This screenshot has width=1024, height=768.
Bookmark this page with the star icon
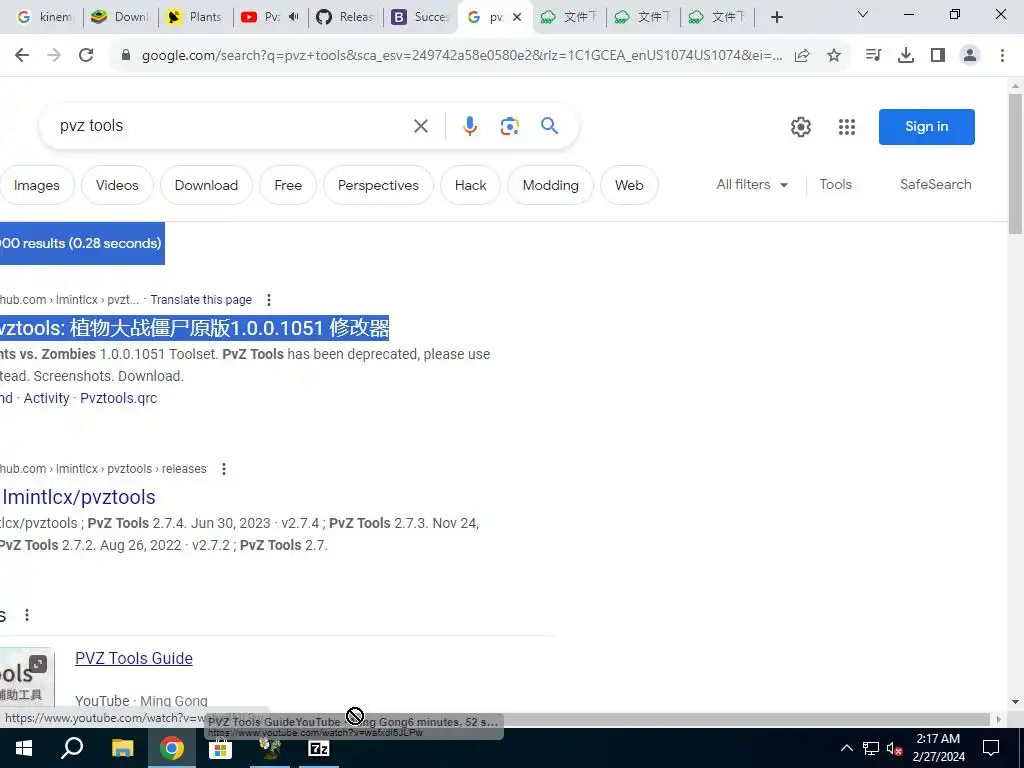[x=834, y=56]
